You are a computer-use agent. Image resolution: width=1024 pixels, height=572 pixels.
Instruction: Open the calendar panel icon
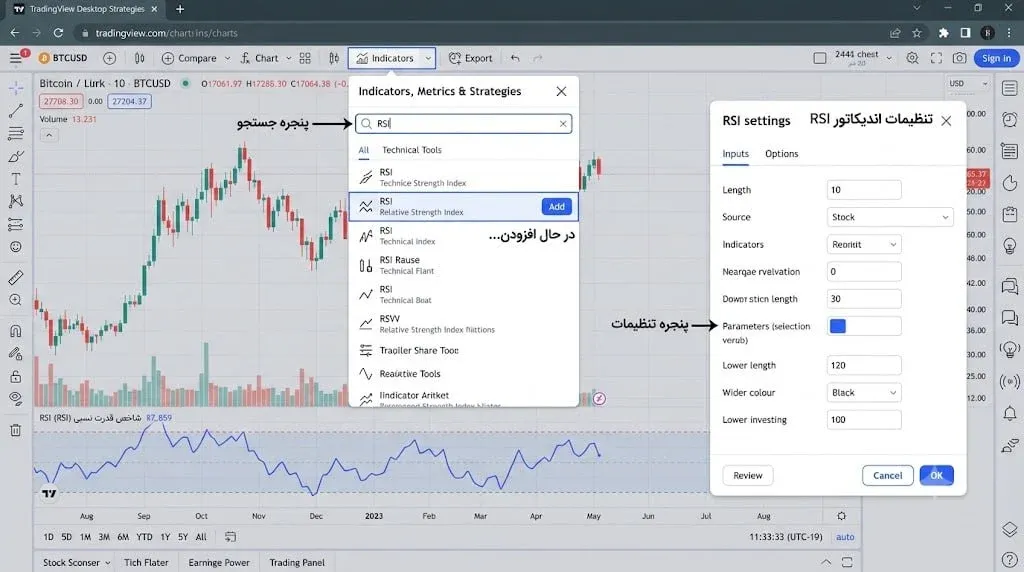[1010, 214]
